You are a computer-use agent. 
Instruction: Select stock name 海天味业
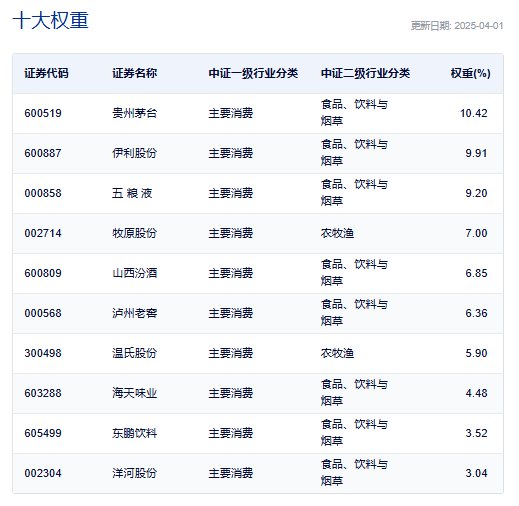(x=134, y=393)
